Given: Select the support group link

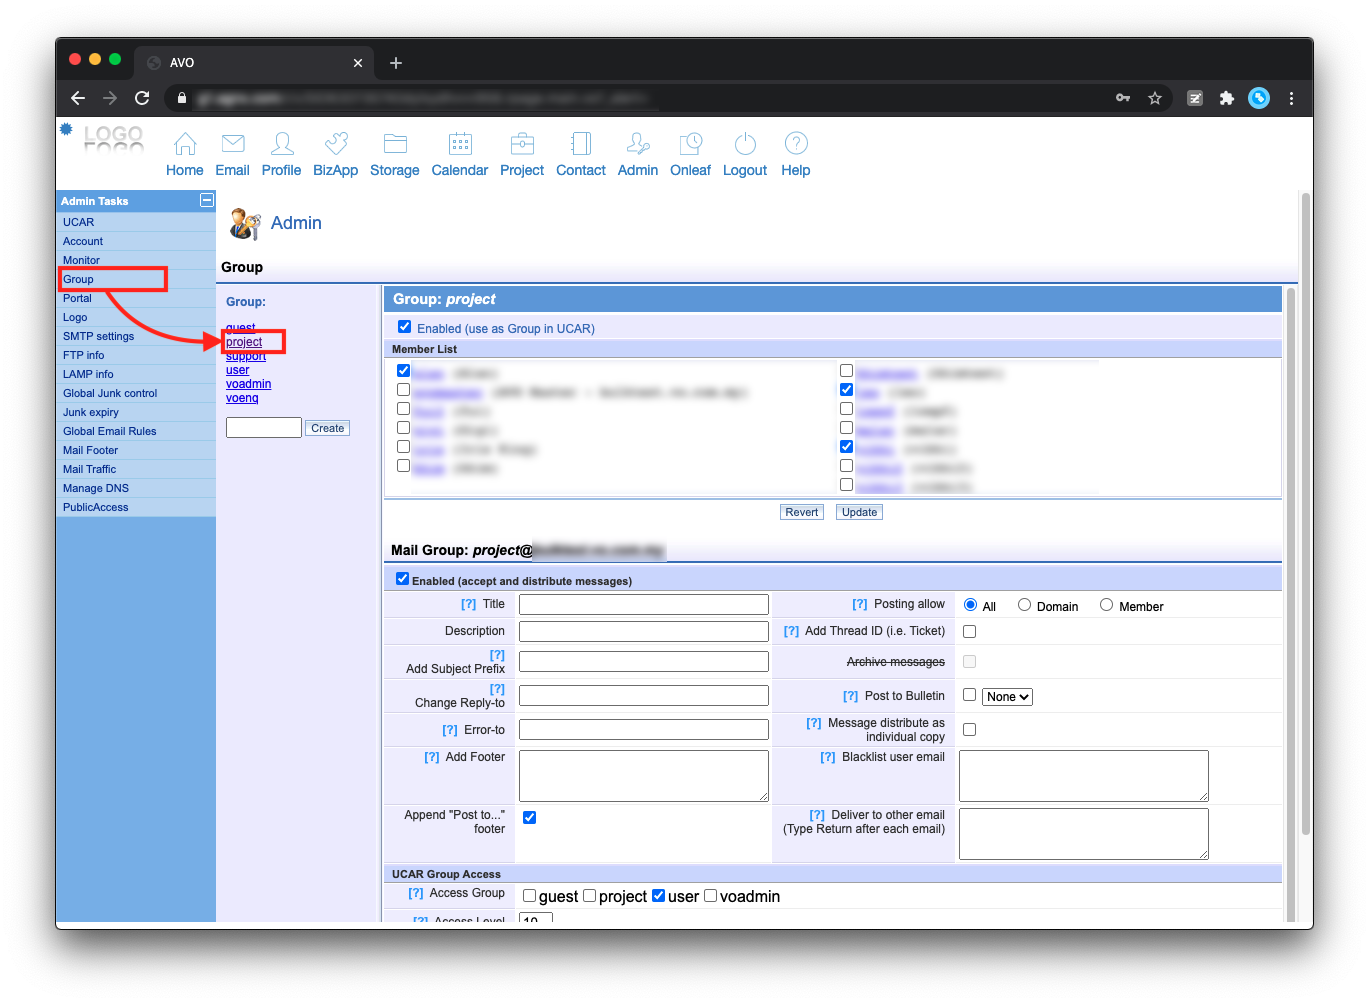Looking at the screenshot, I should click(x=246, y=357).
